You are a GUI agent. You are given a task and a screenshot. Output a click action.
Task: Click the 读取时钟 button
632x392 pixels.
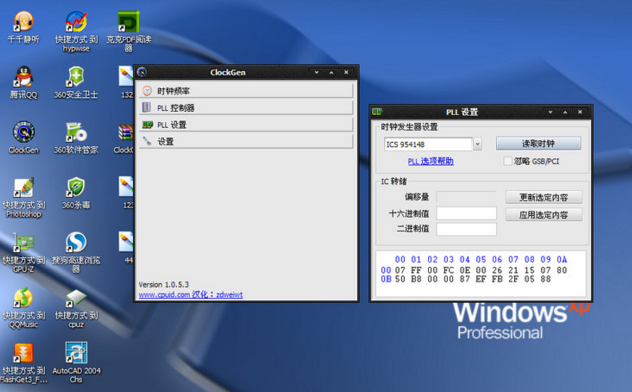coord(538,143)
